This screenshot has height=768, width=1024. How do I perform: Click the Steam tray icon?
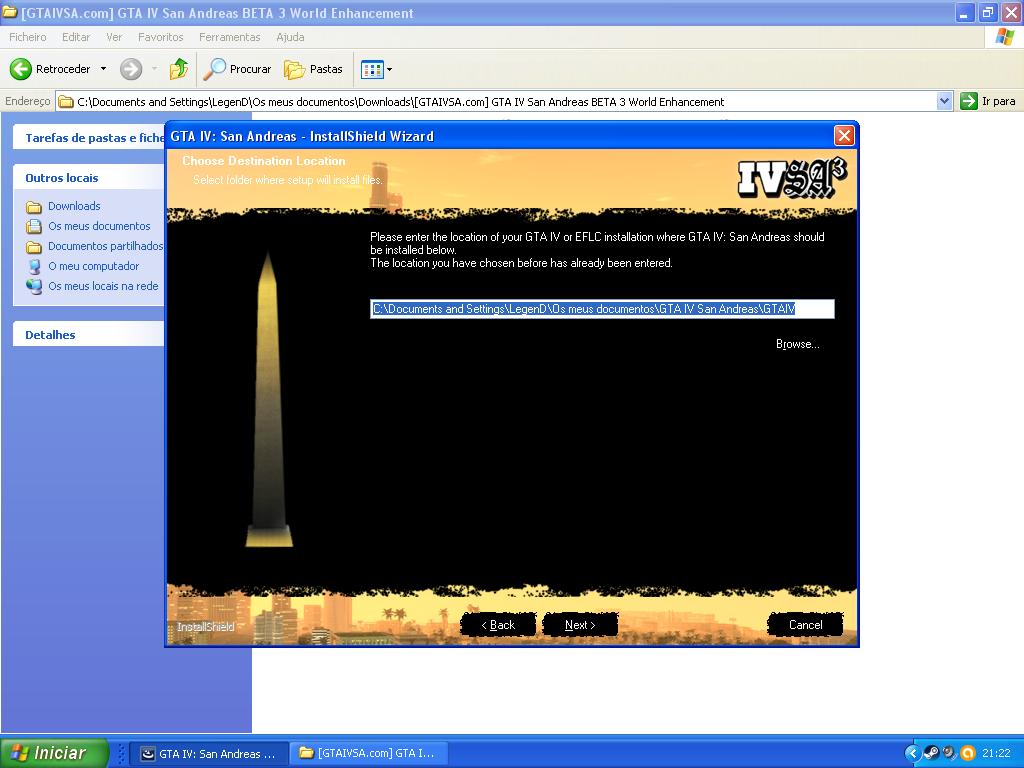[931, 753]
